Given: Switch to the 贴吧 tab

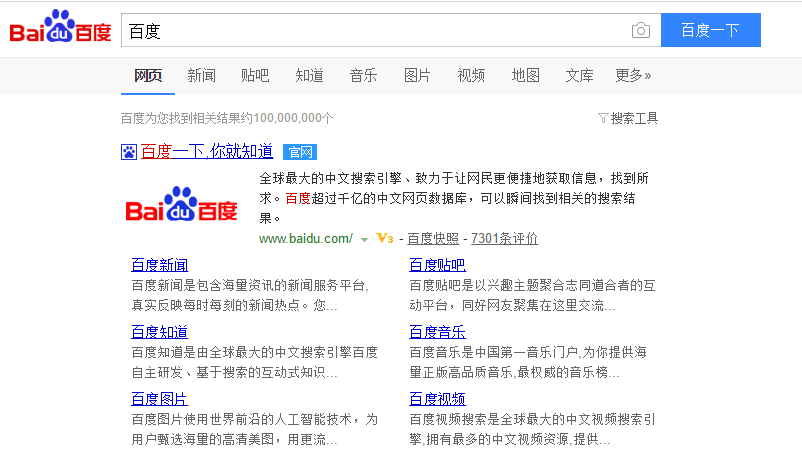Looking at the screenshot, I should coord(255,76).
